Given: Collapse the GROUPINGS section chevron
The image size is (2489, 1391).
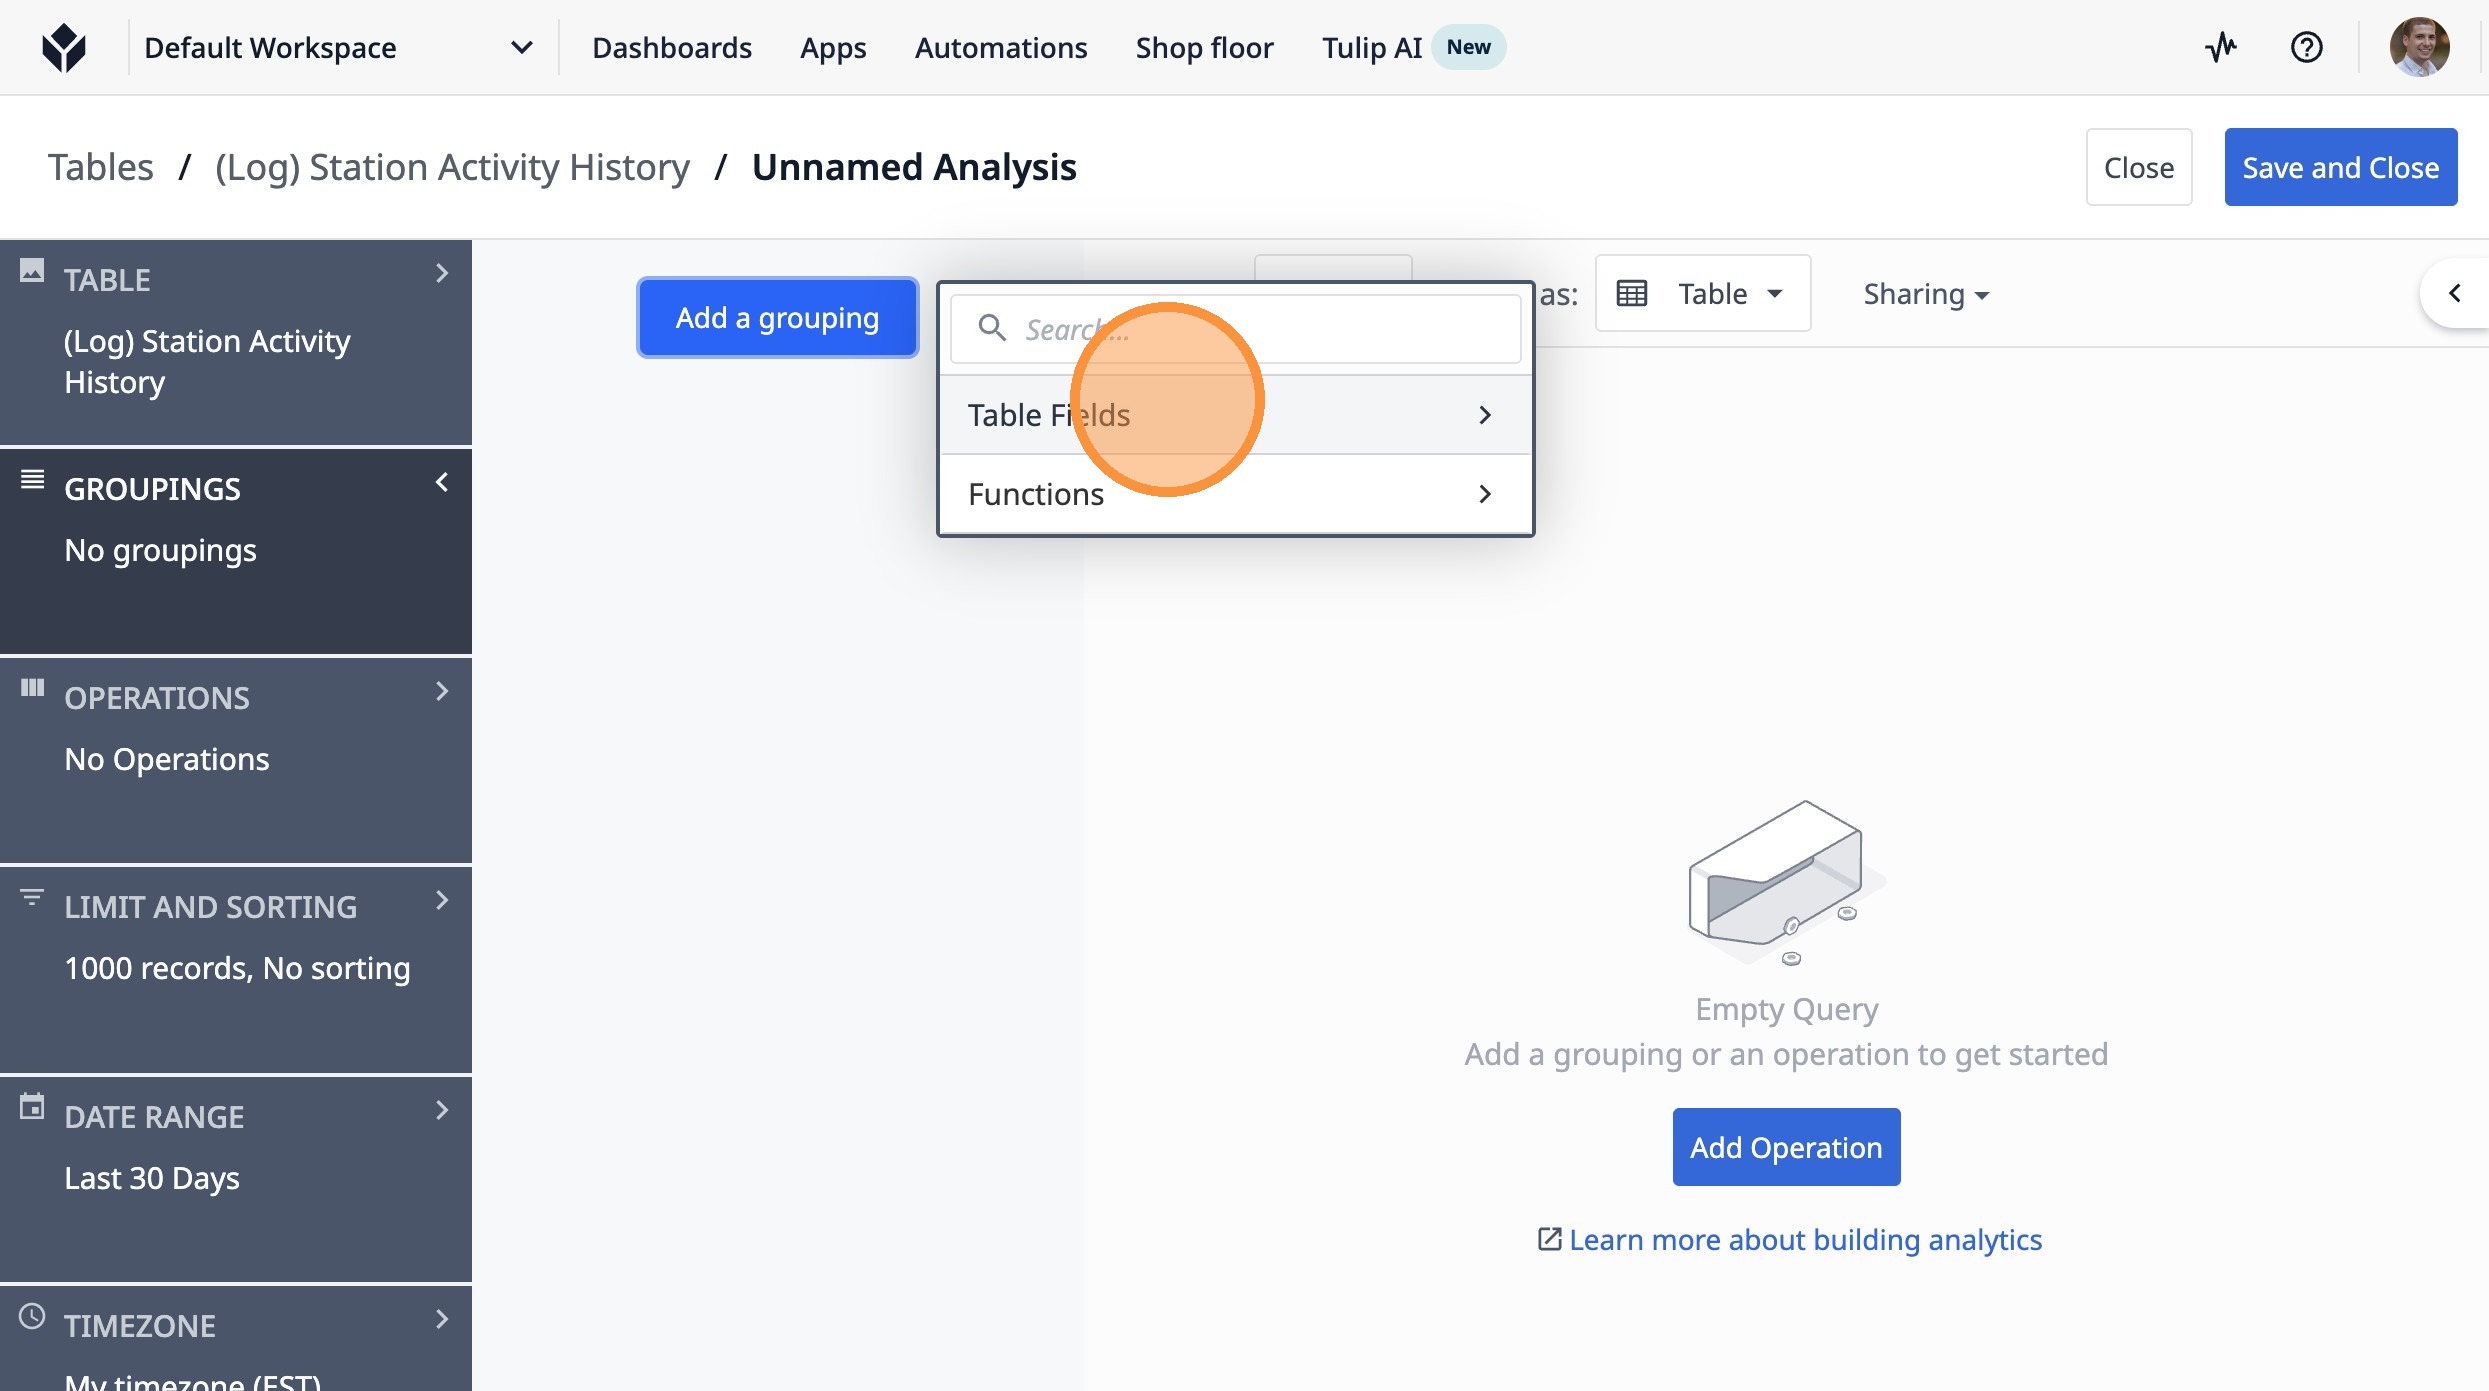Looking at the screenshot, I should 442,483.
